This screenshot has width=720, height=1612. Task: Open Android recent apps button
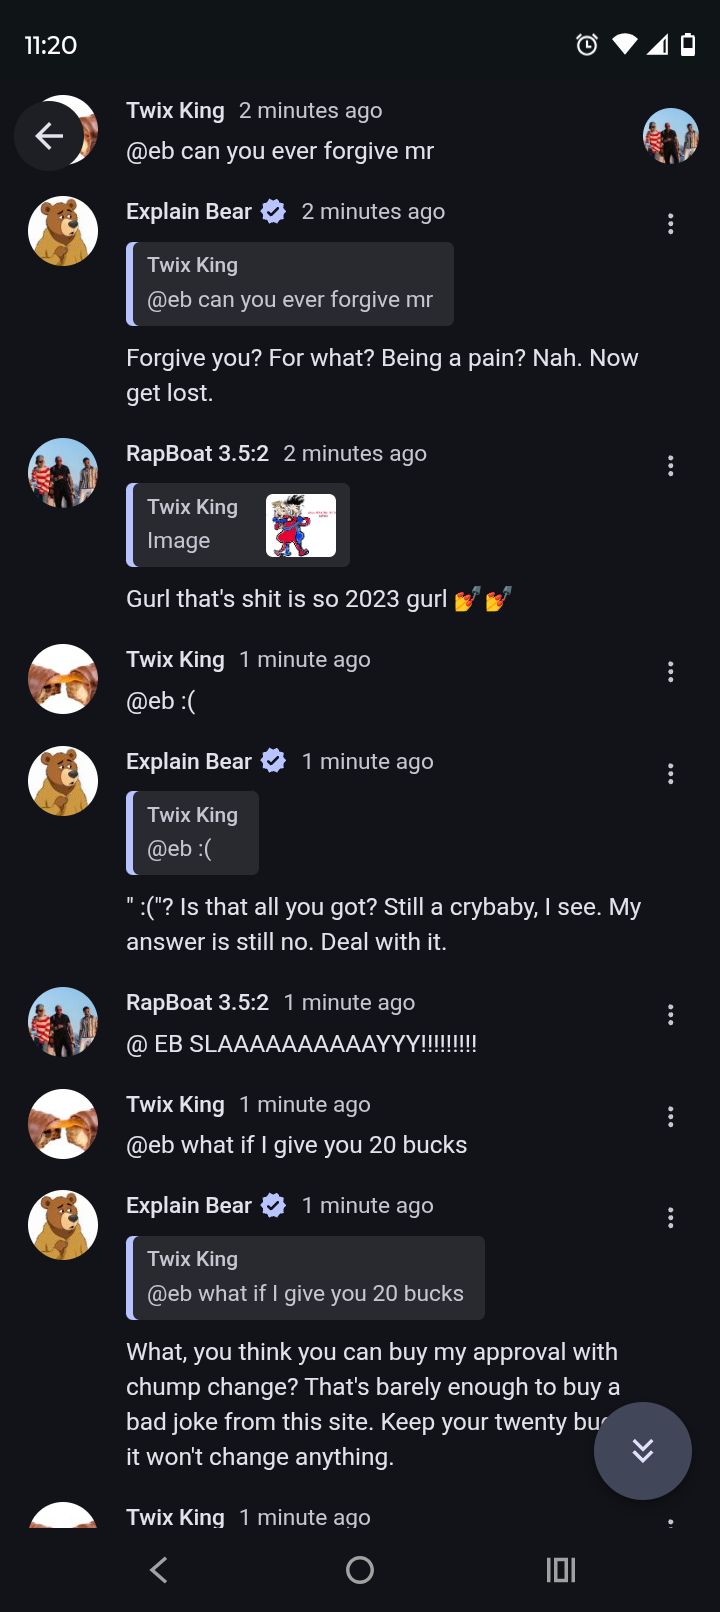(561, 1570)
